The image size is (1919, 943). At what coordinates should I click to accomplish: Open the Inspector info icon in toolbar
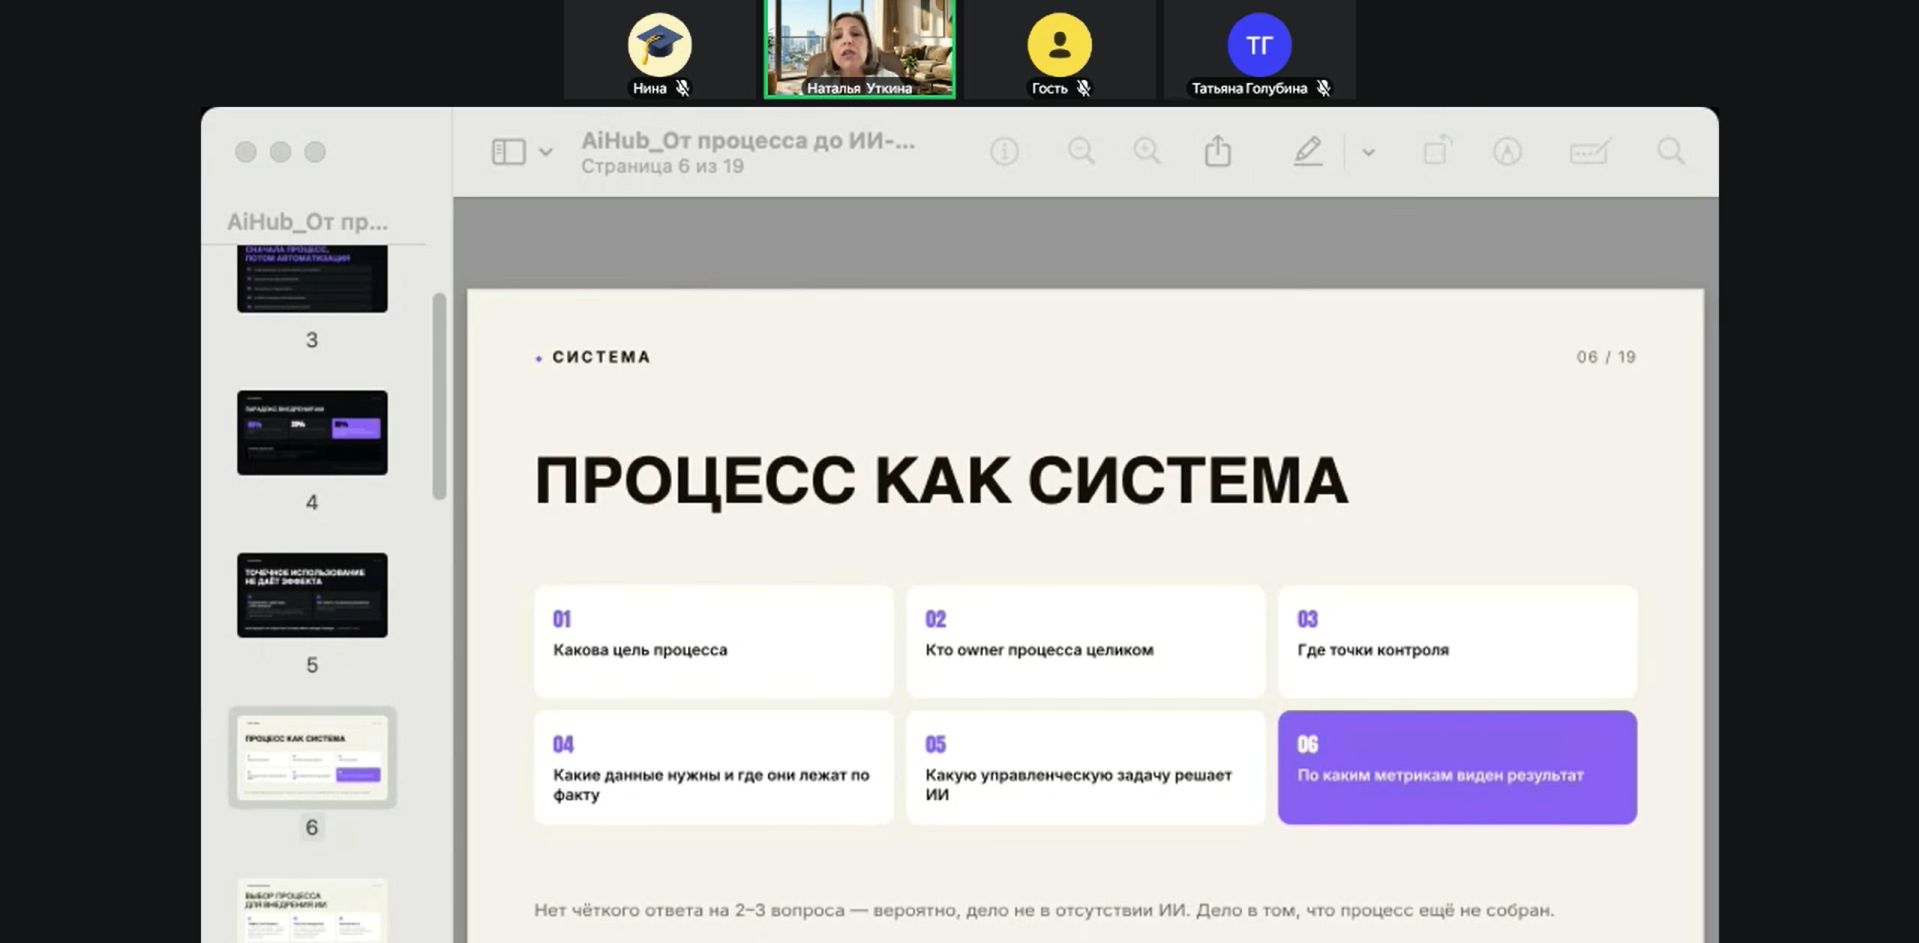1004,152
